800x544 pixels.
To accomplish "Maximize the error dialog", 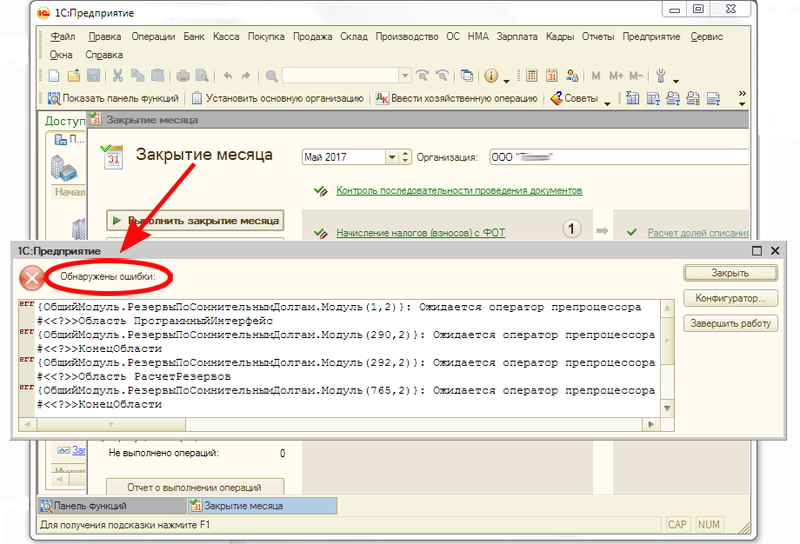I will [757, 251].
